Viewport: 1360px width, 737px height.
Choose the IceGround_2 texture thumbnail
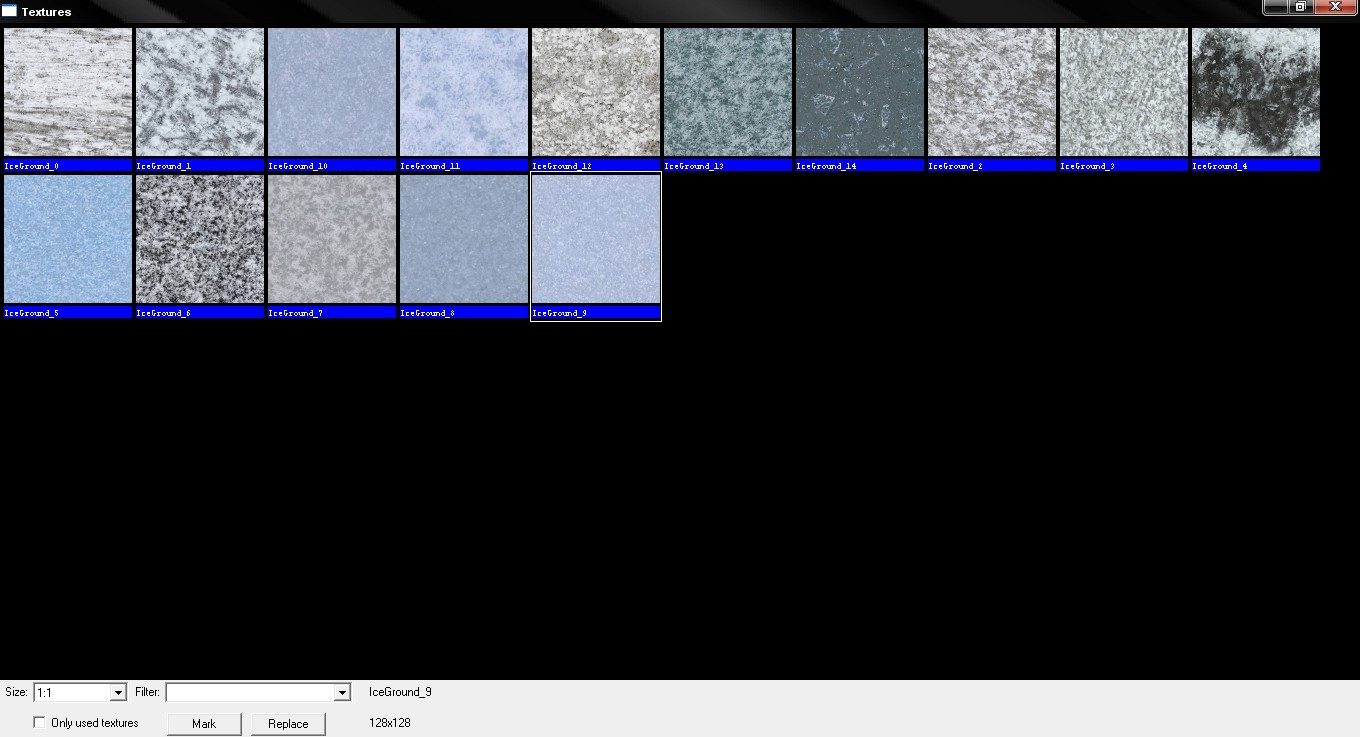(x=992, y=92)
